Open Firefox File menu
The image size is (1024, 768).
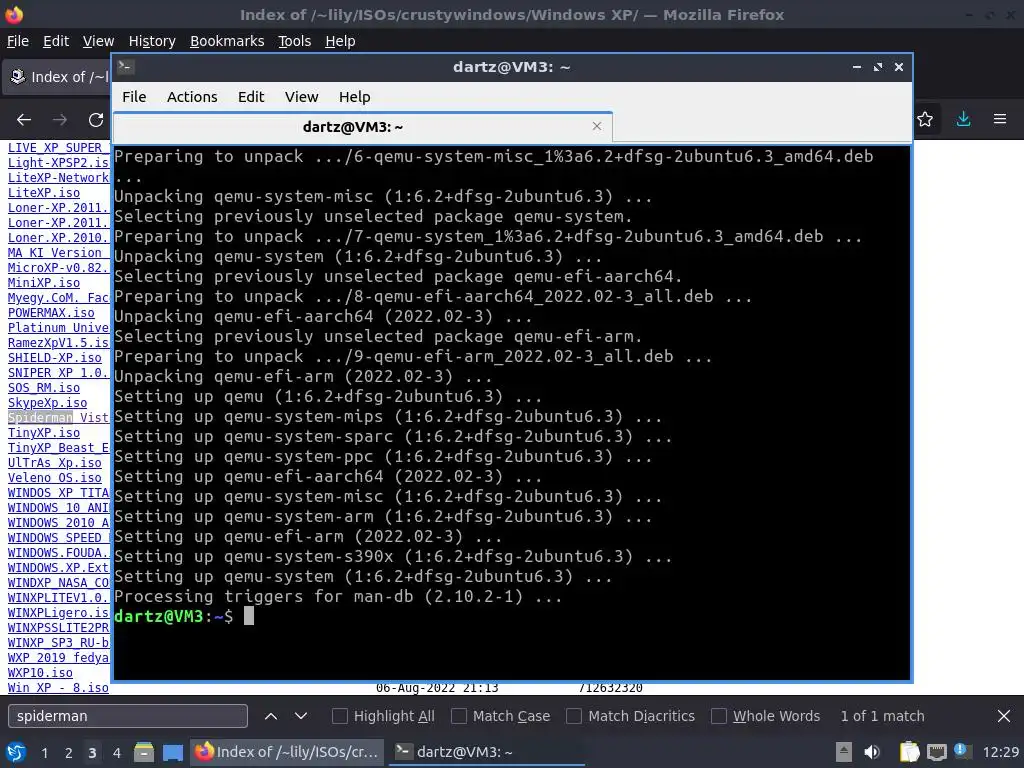click(18, 41)
